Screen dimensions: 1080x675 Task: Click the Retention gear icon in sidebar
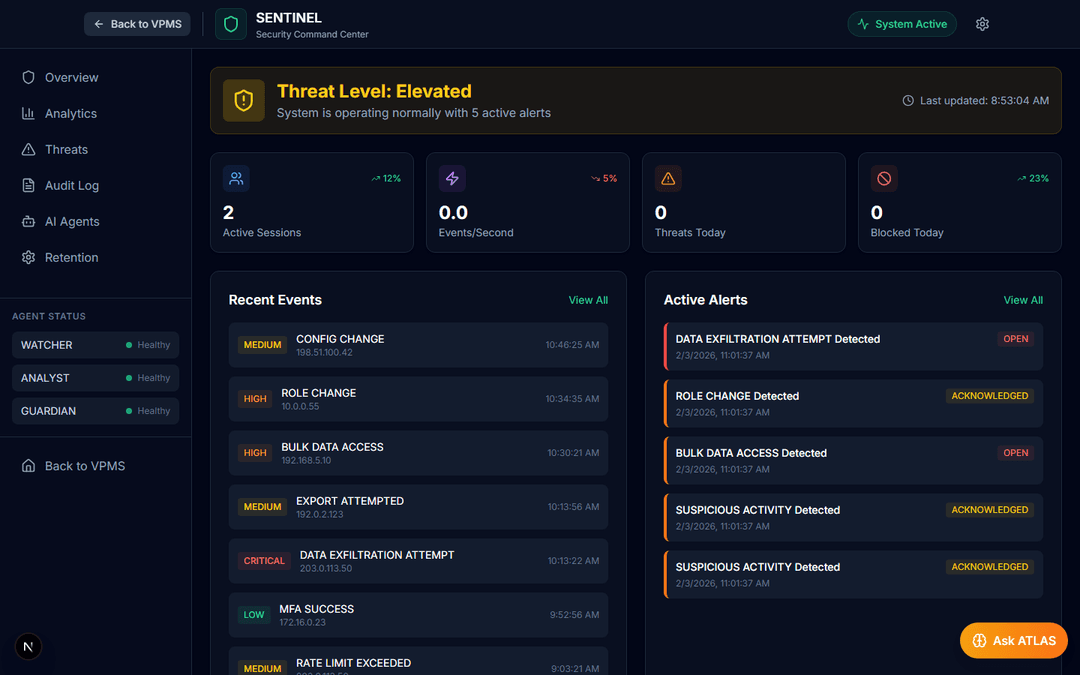[x=29, y=257]
